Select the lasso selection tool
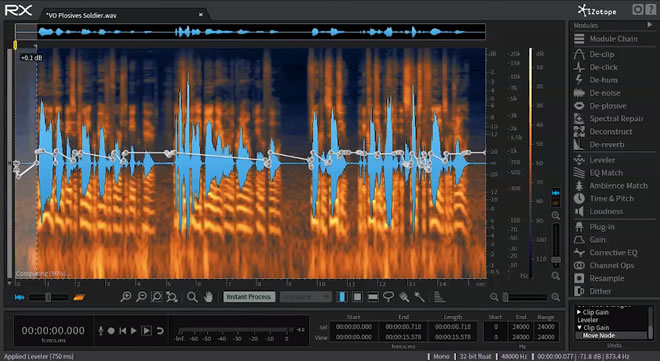Image resolution: width=660 pixels, height=361 pixels. coord(388,297)
